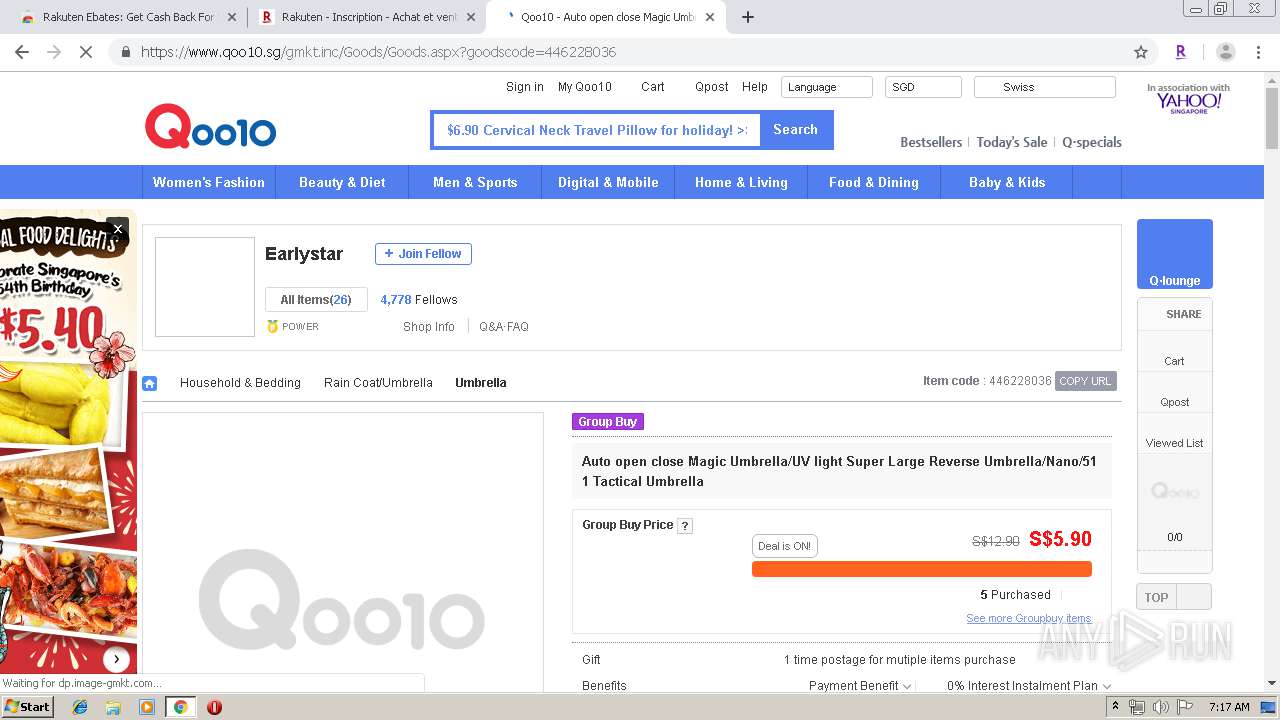
Task: Click the Qoo10 logo
Action: click(210, 127)
